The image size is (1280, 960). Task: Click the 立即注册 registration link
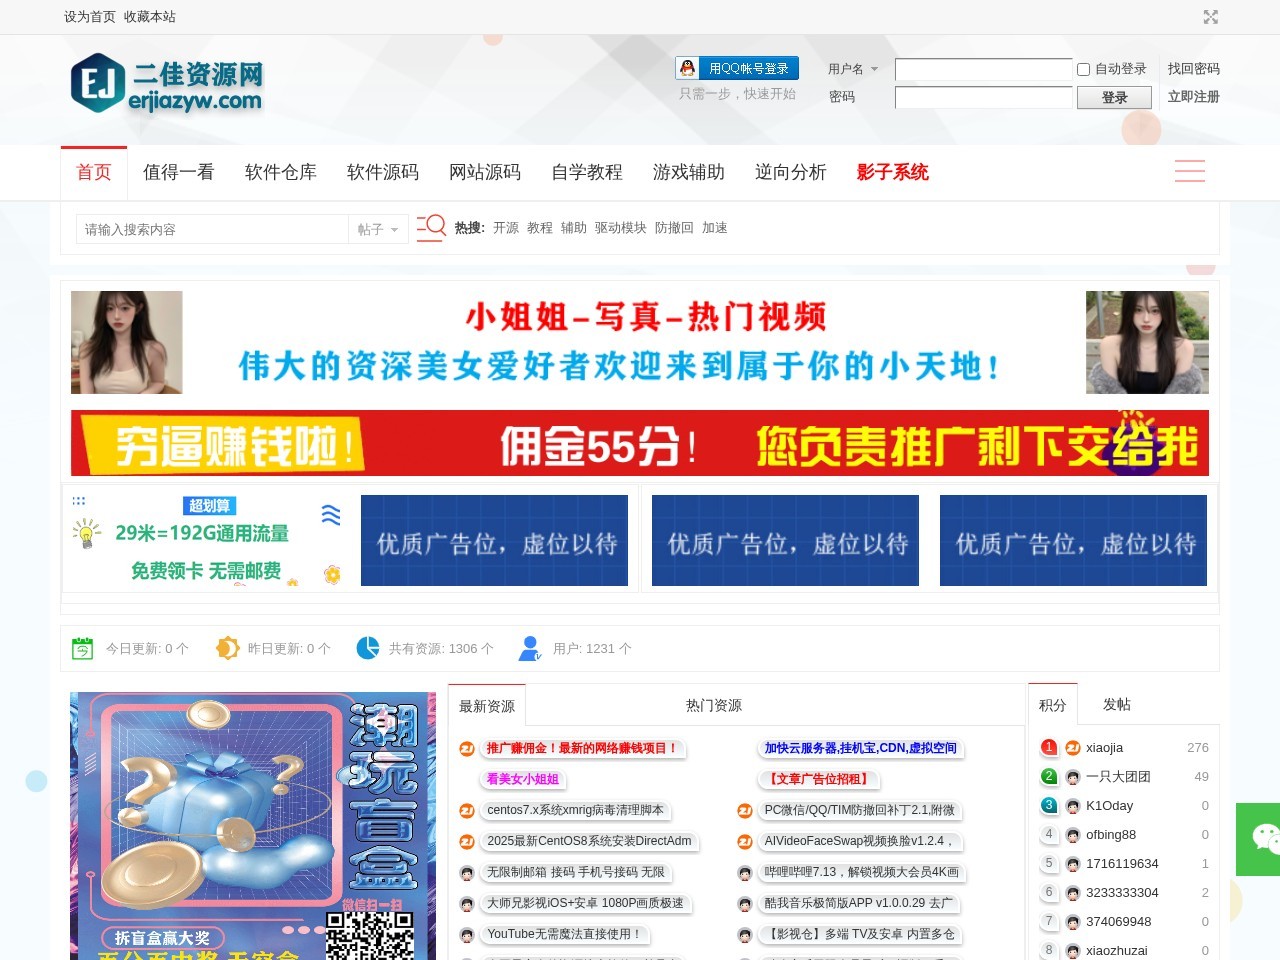pos(1193,97)
